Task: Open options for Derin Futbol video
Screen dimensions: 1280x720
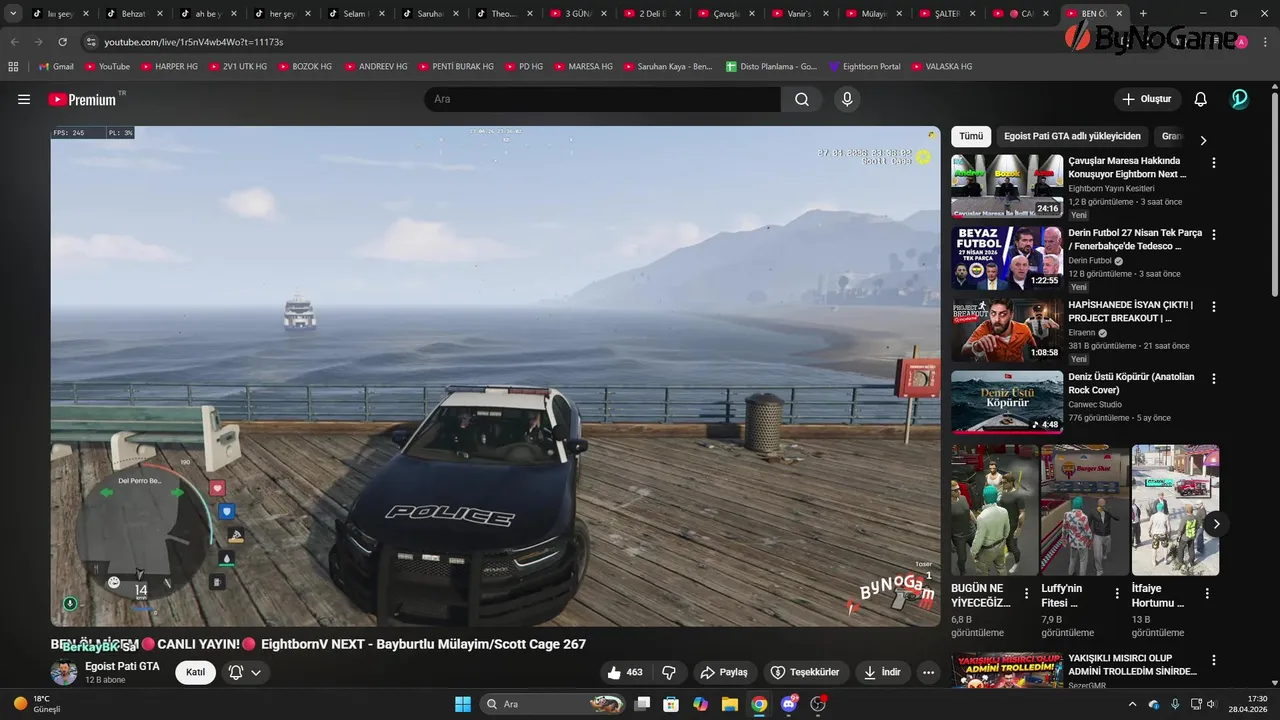Action: (x=1214, y=234)
